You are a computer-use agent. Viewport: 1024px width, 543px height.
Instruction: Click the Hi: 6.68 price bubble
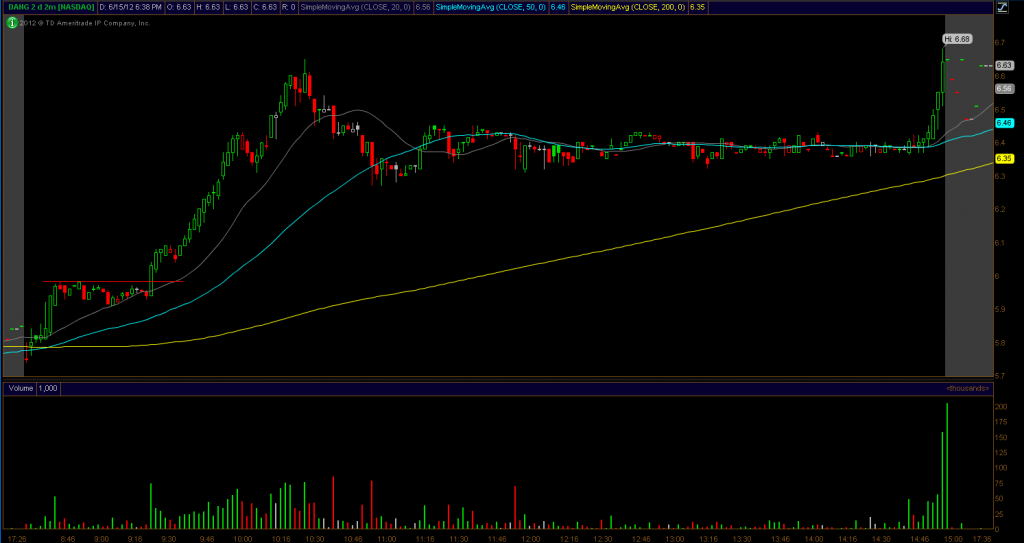click(x=958, y=39)
